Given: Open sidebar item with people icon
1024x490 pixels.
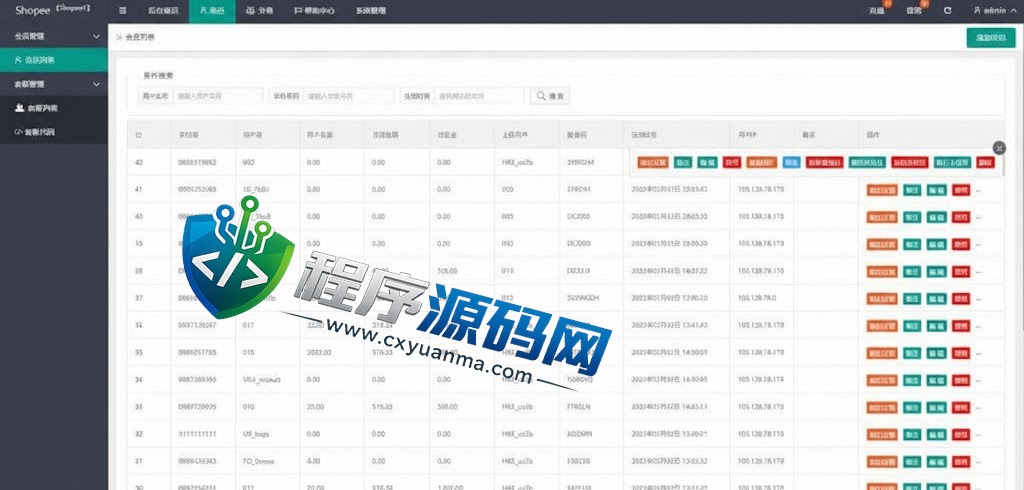Looking at the screenshot, I should click(54, 108).
